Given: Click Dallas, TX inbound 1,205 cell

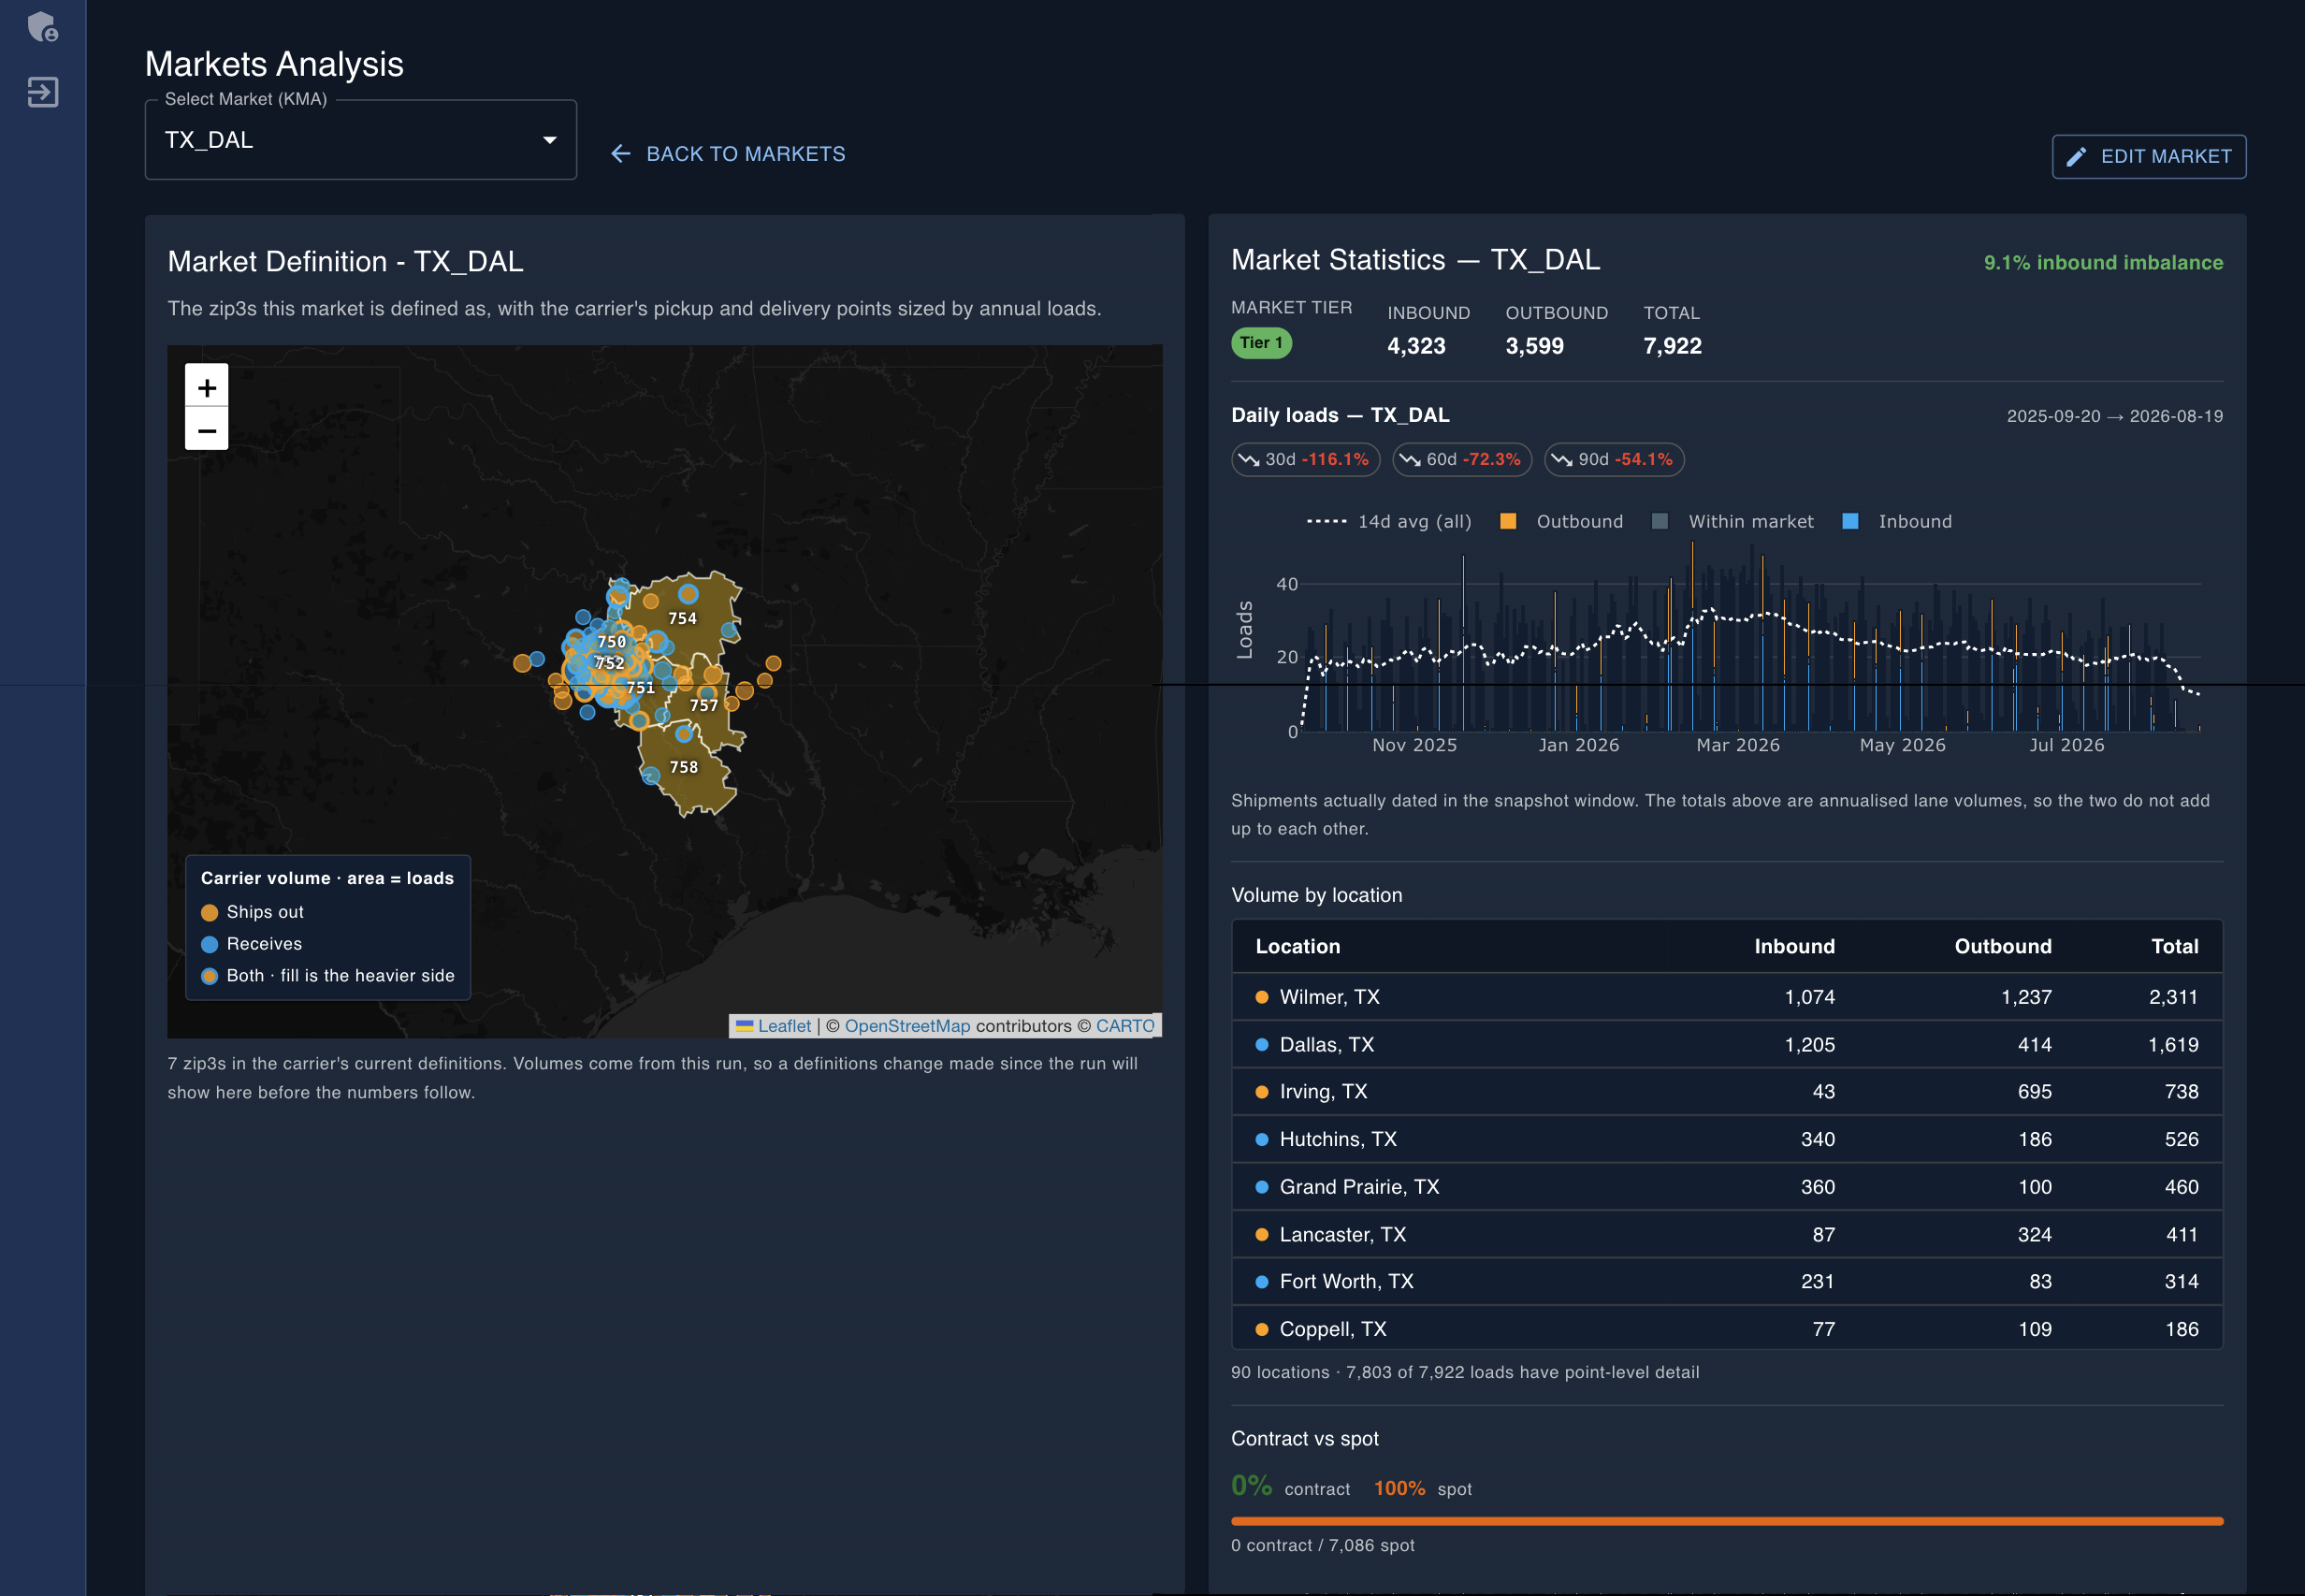Looking at the screenshot, I should [x=1810, y=1045].
